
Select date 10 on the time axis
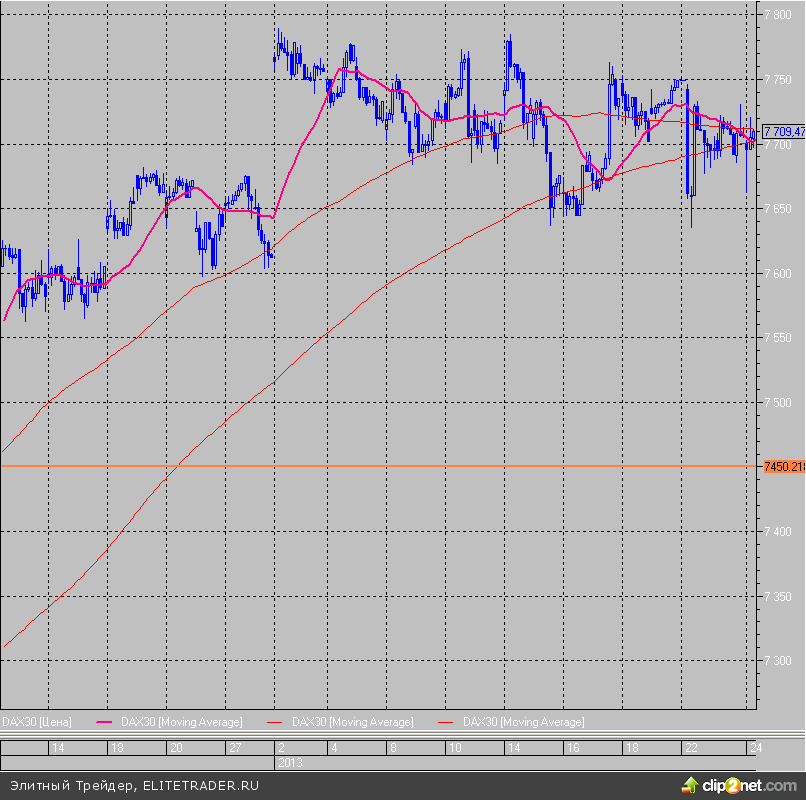[454, 748]
